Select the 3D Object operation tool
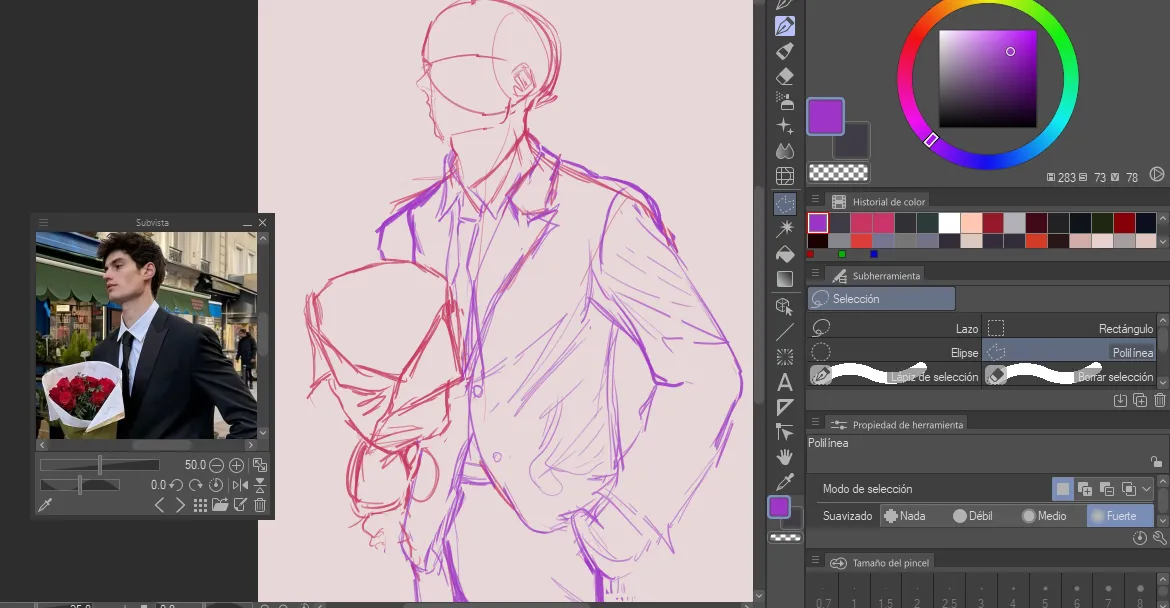1170x608 pixels. coord(785,306)
